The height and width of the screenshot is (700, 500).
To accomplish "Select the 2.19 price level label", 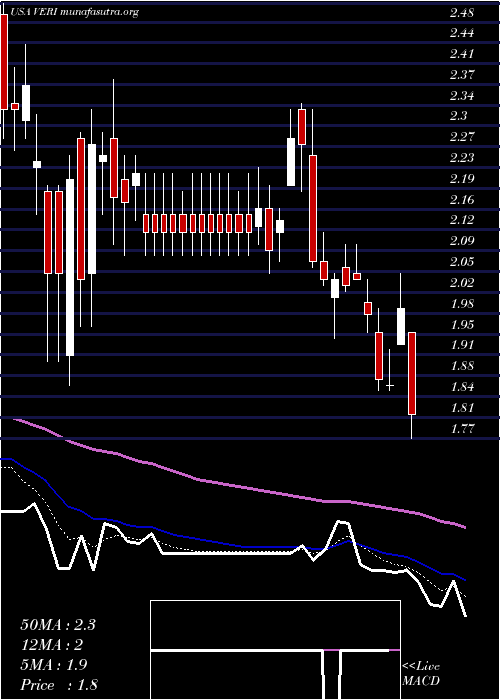I will [x=462, y=179].
